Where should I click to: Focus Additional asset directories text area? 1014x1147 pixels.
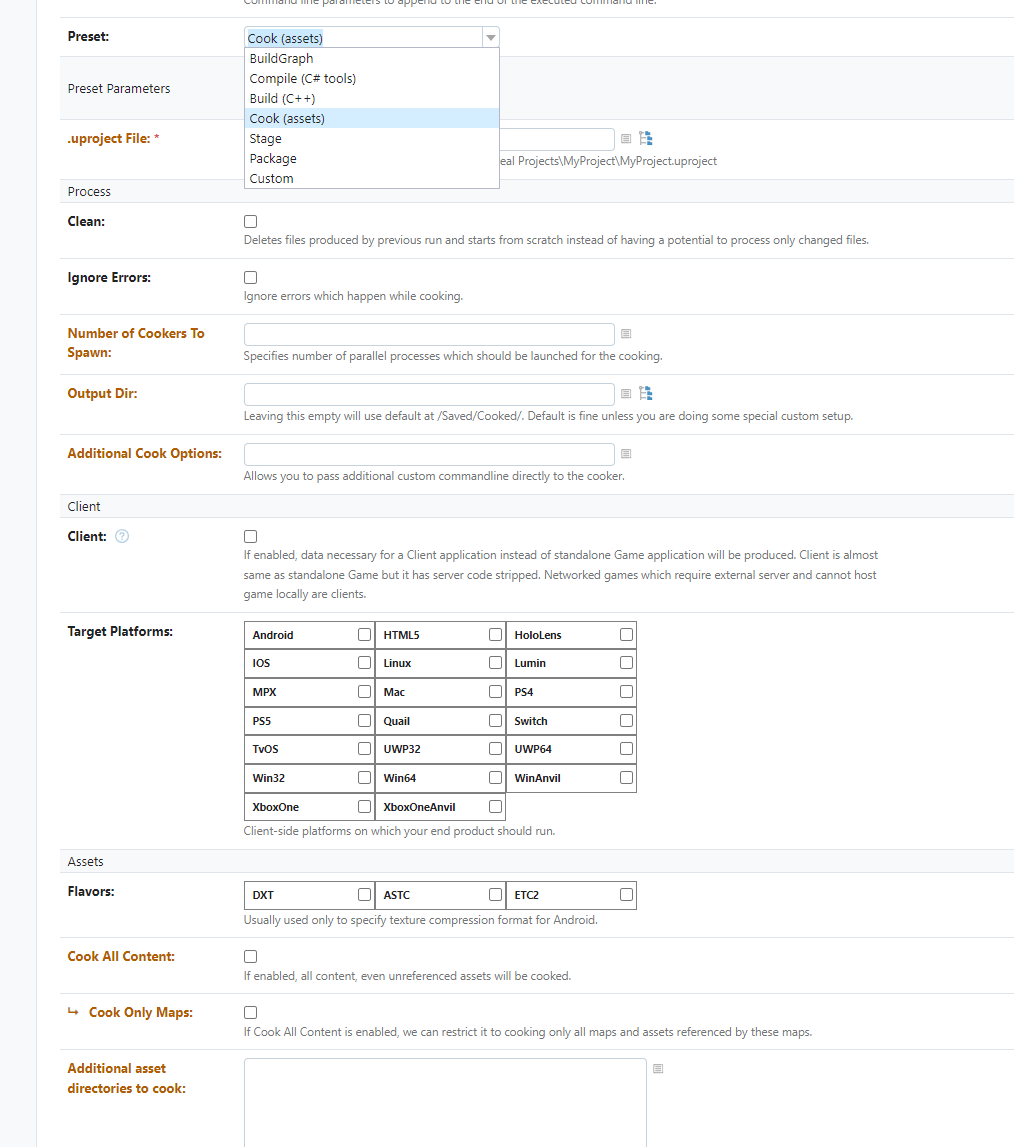[446, 1102]
